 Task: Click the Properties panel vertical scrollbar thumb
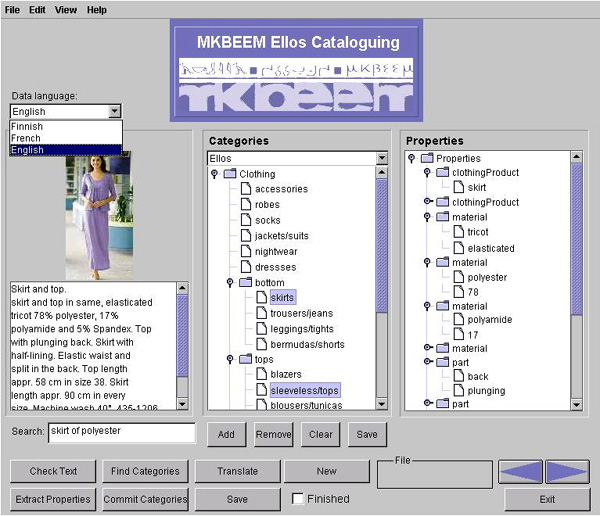click(576, 239)
